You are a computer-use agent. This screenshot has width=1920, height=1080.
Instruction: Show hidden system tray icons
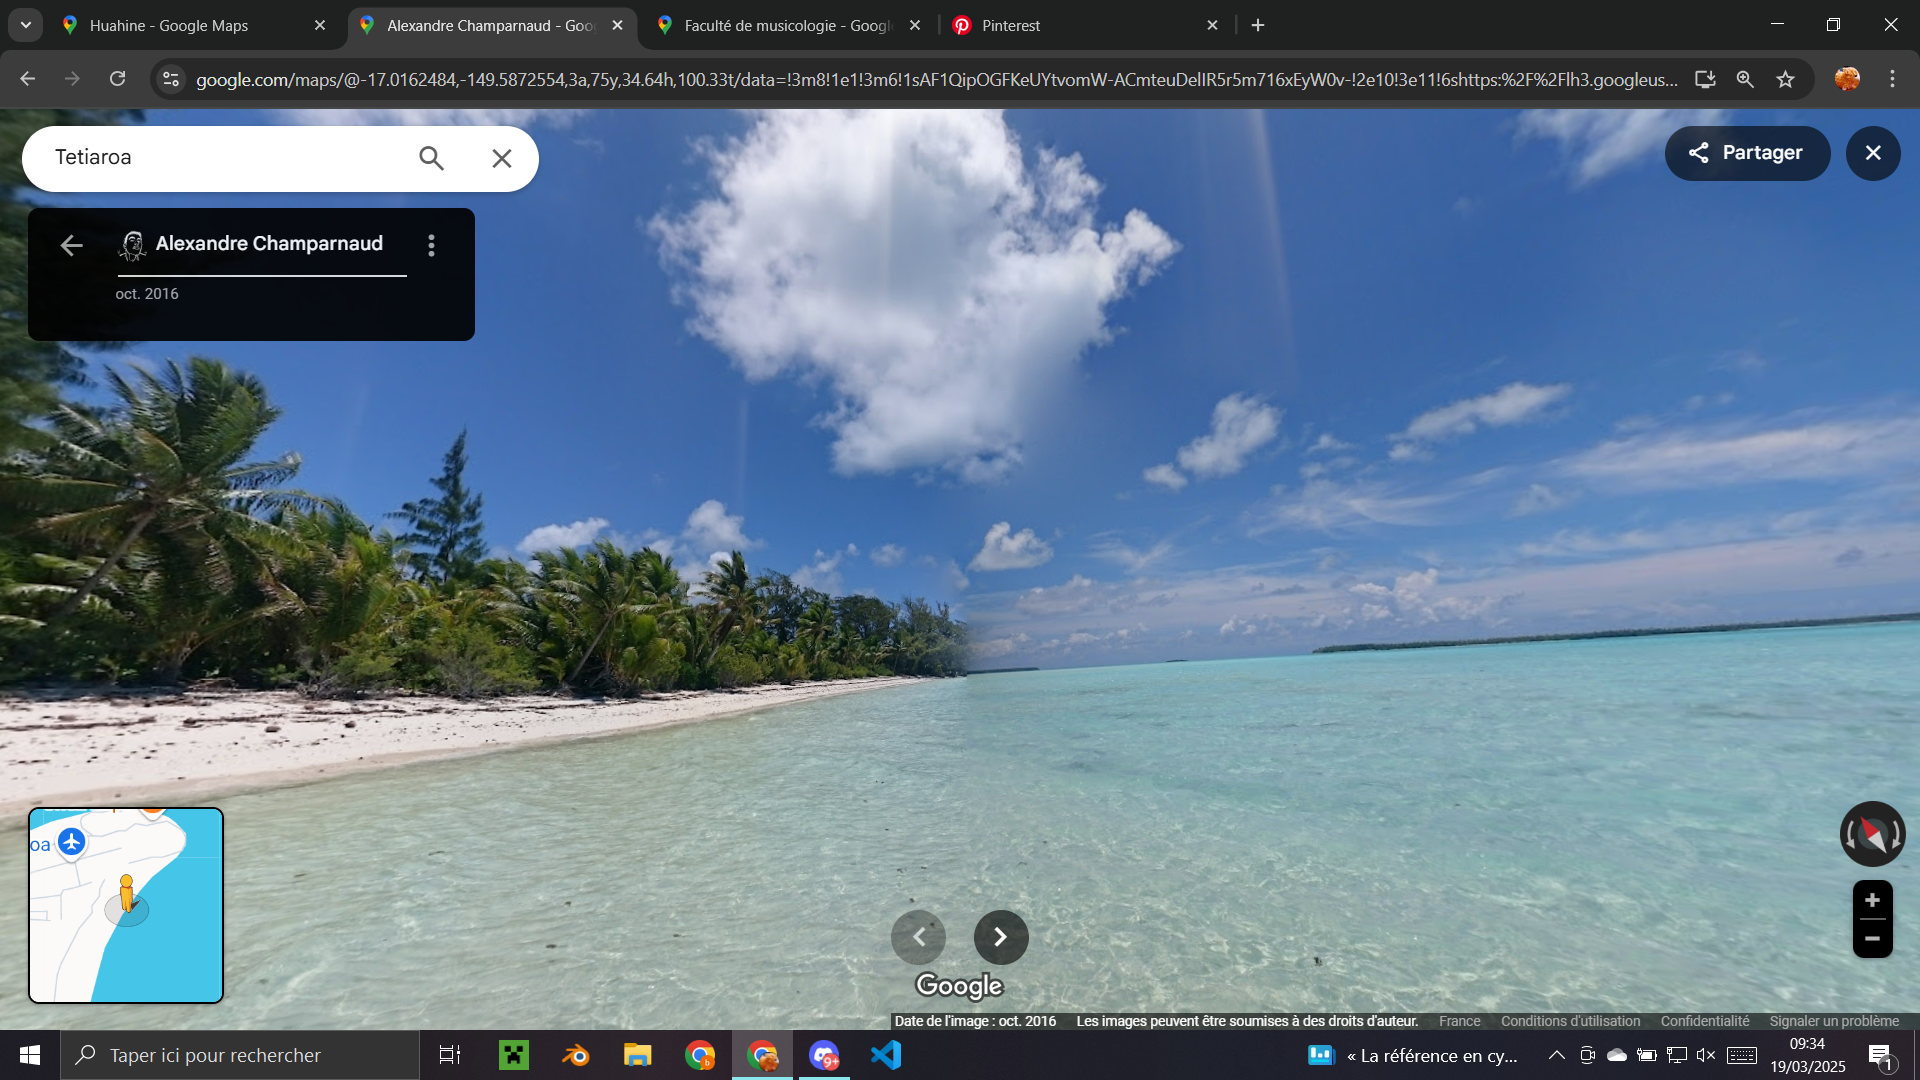coord(1557,1055)
